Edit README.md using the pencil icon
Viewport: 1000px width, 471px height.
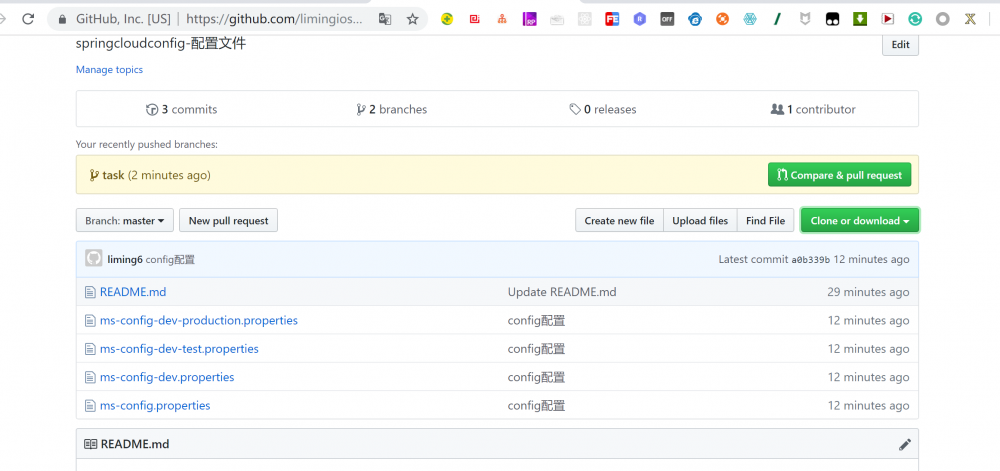click(904, 445)
